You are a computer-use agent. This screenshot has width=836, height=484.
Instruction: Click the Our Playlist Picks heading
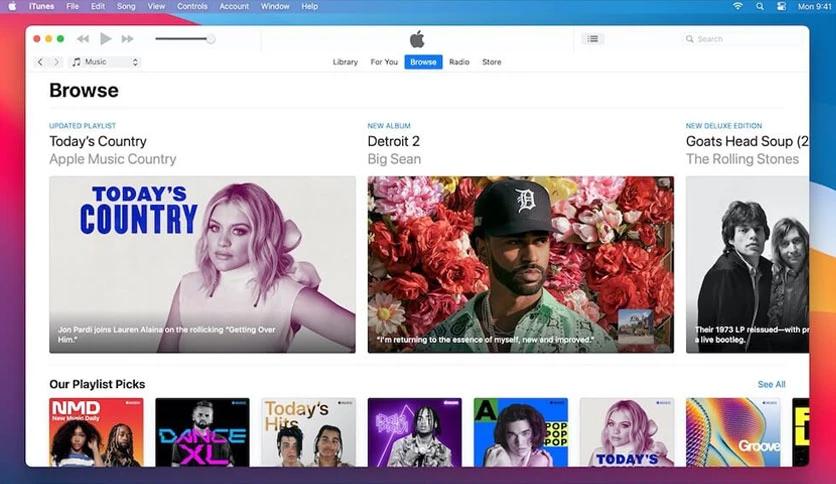(97, 384)
